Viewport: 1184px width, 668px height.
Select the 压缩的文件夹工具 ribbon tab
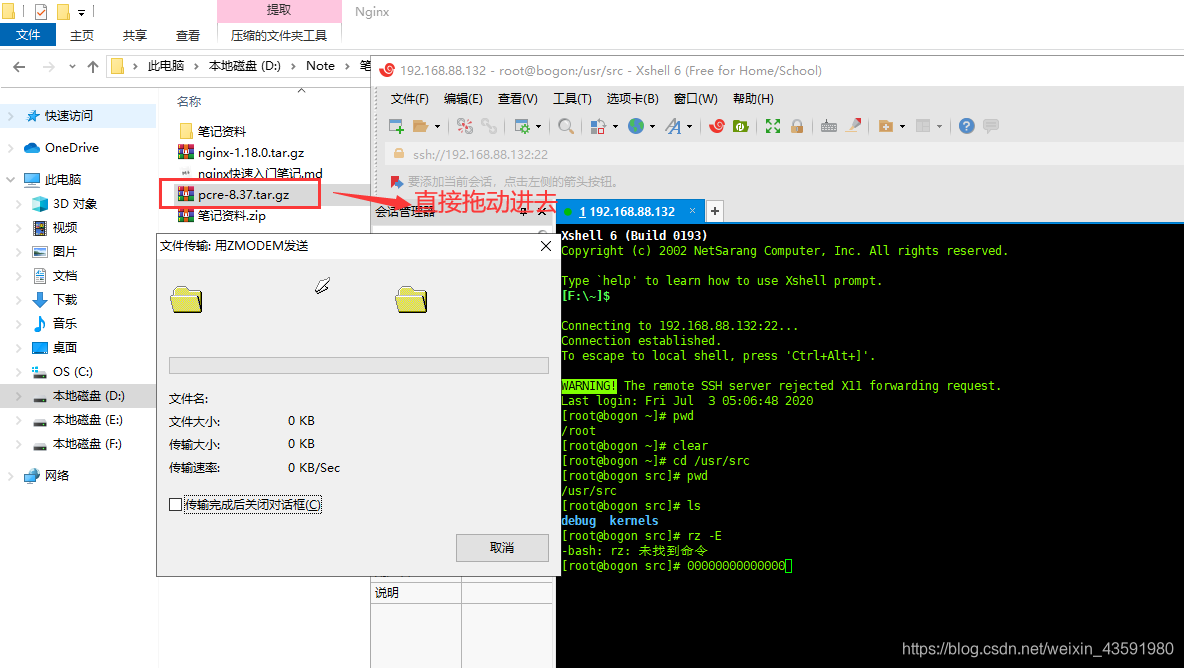pos(279,35)
